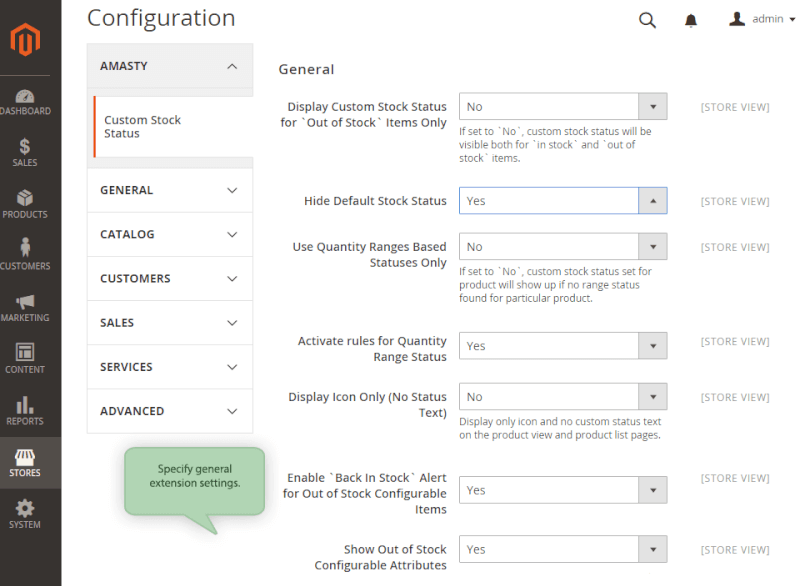Image resolution: width=800 pixels, height=586 pixels.
Task: Select the Dashboard sidebar item
Action: pos(25,101)
